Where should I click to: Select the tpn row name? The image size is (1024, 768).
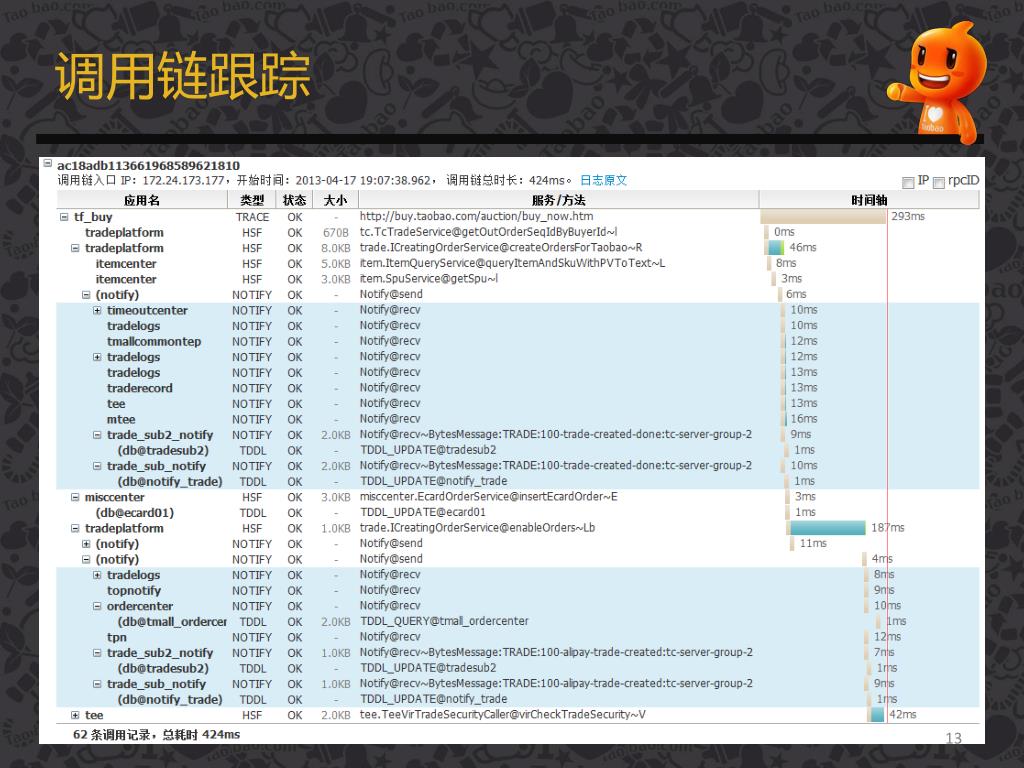coord(117,638)
